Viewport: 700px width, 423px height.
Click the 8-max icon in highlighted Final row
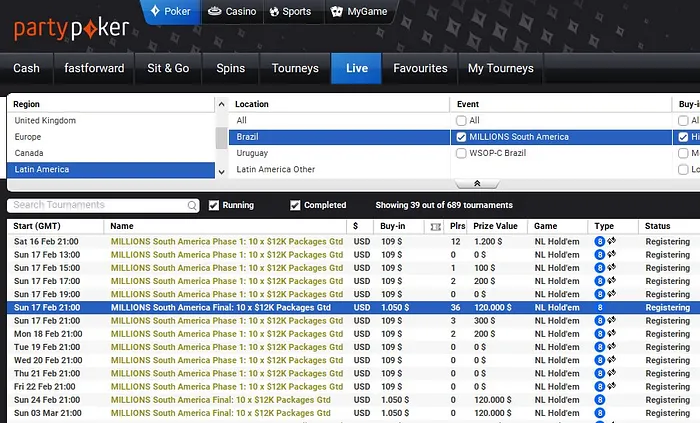click(600, 307)
